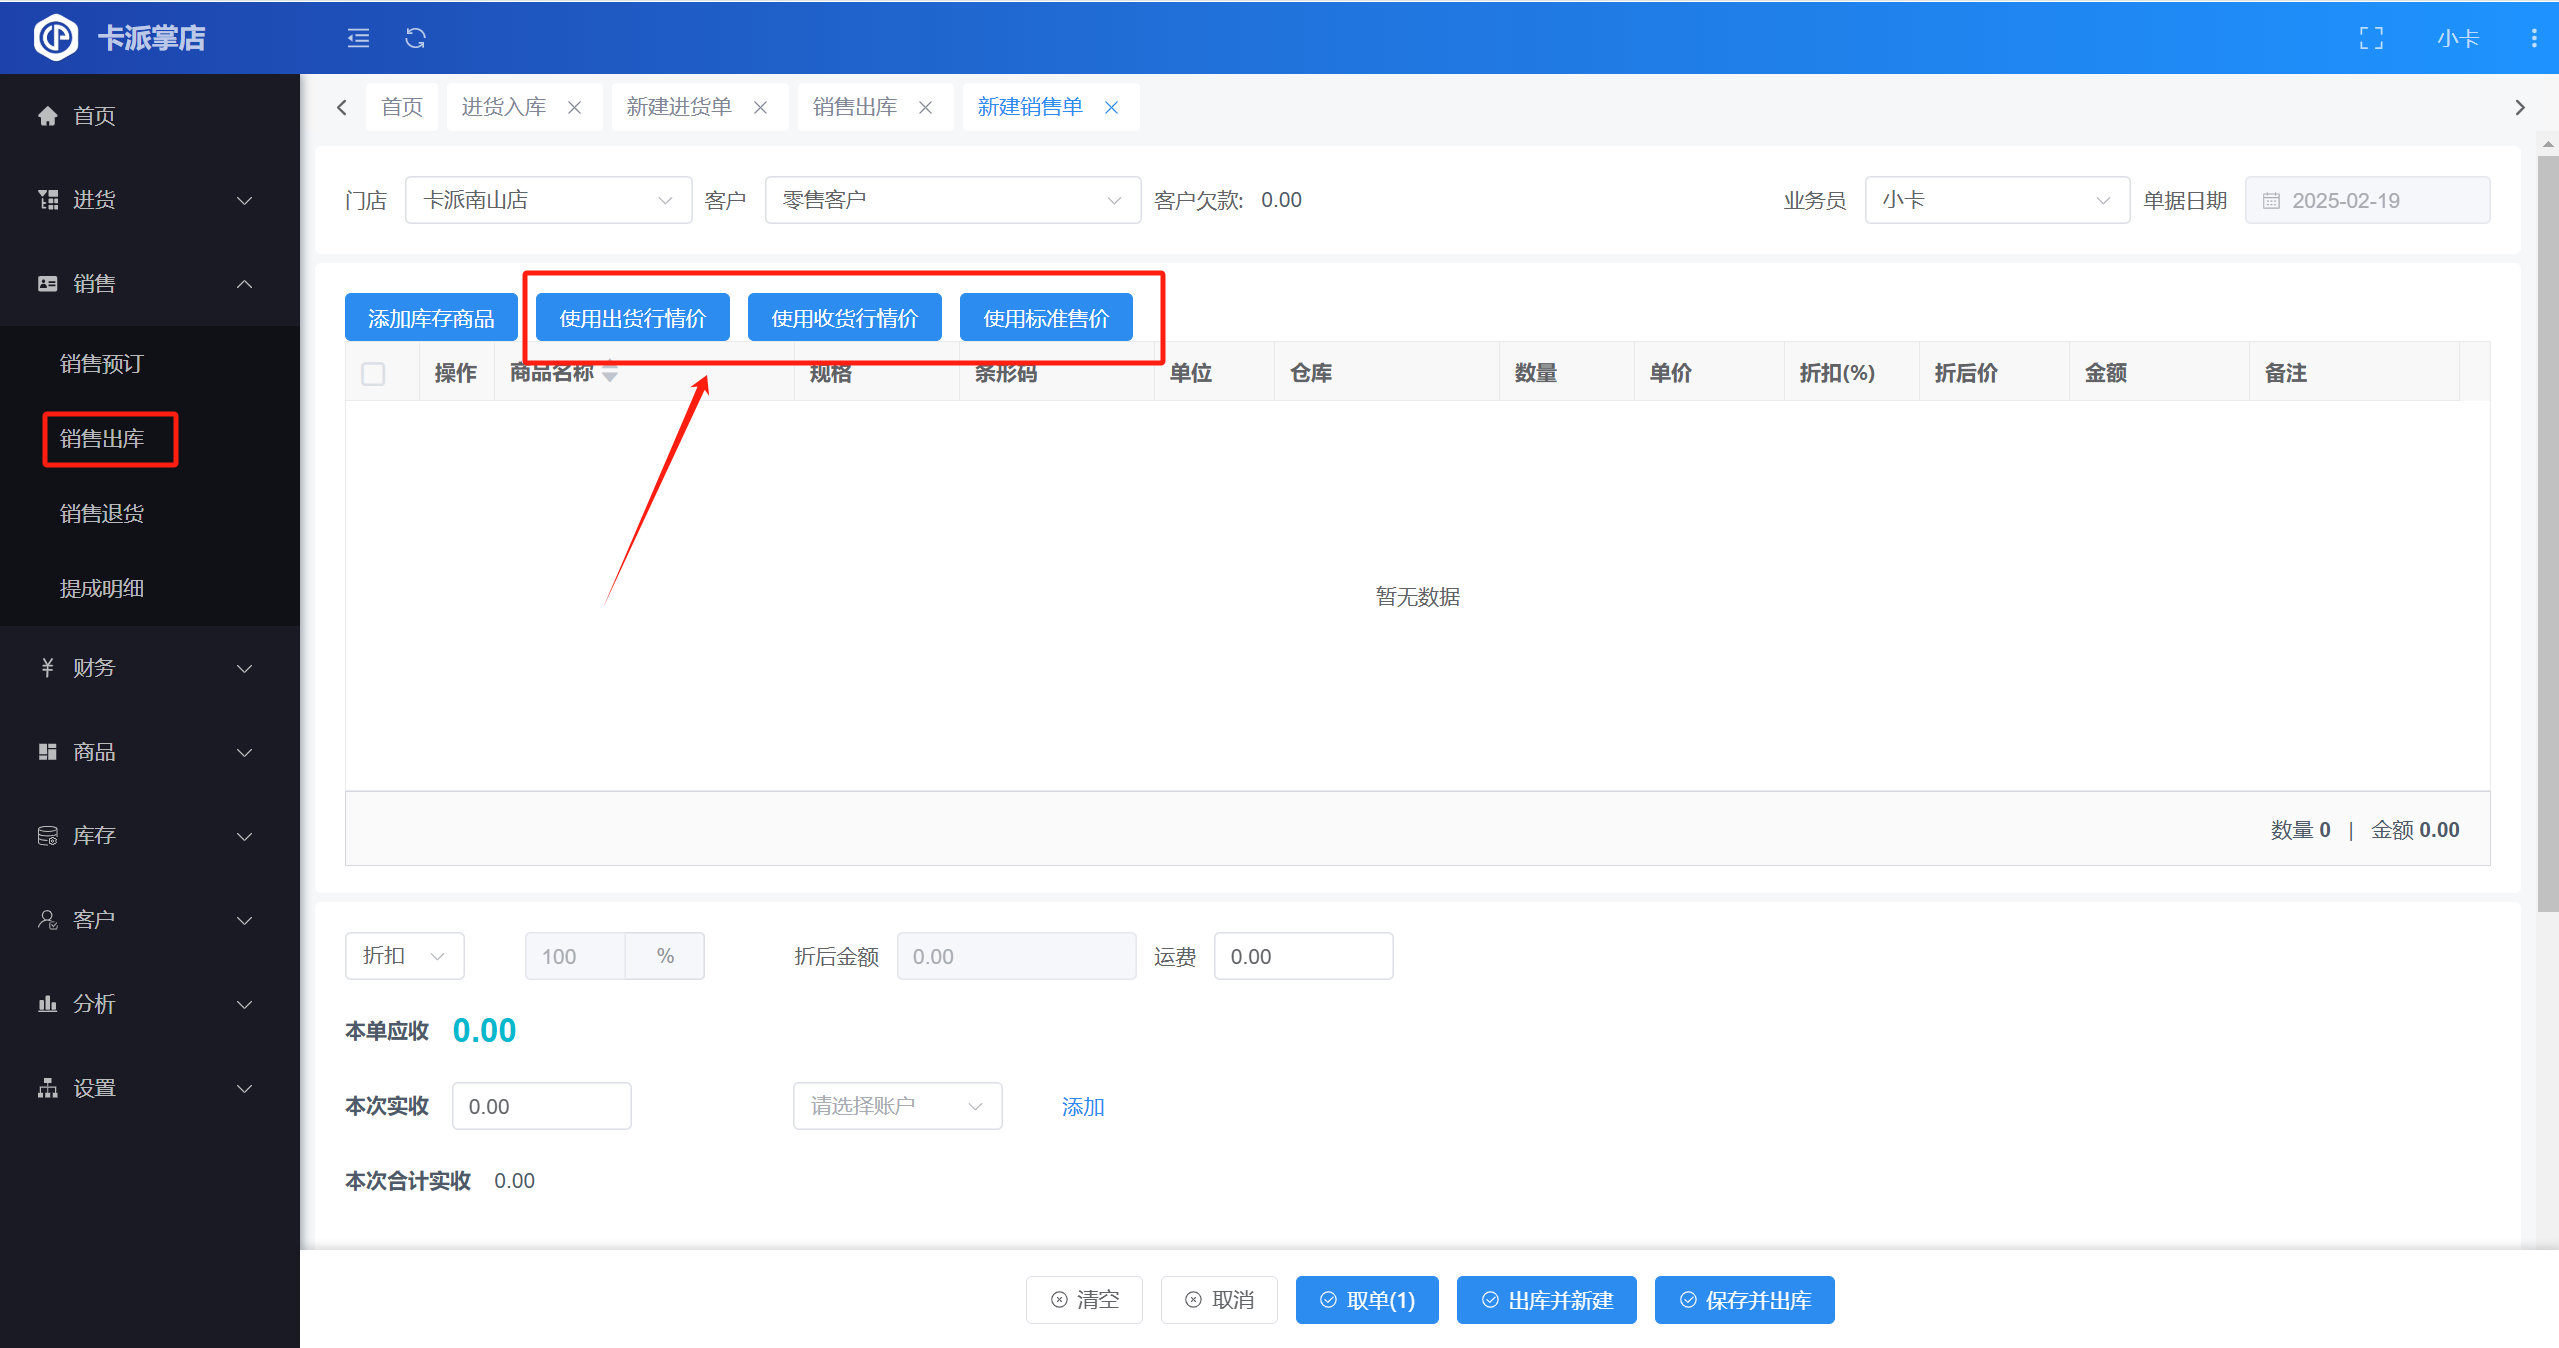Click the refresh icon in header
The width and height of the screenshot is (2559, 1348).
coord(415,38)
